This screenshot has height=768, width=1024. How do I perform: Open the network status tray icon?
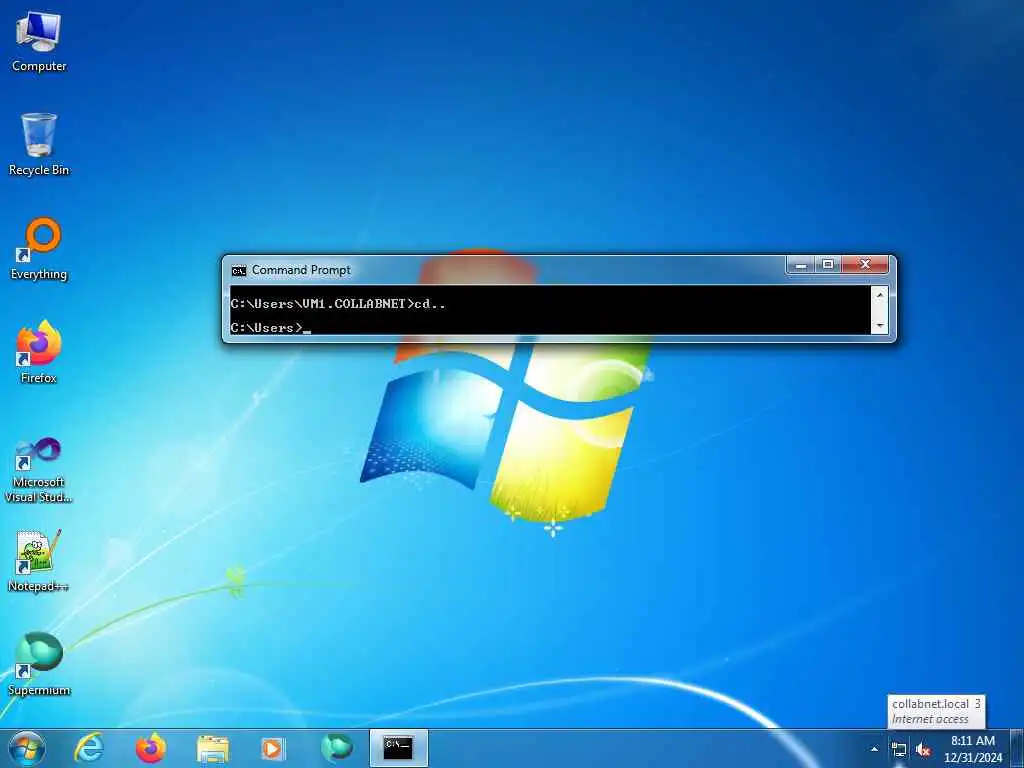(x=899, y=750)
